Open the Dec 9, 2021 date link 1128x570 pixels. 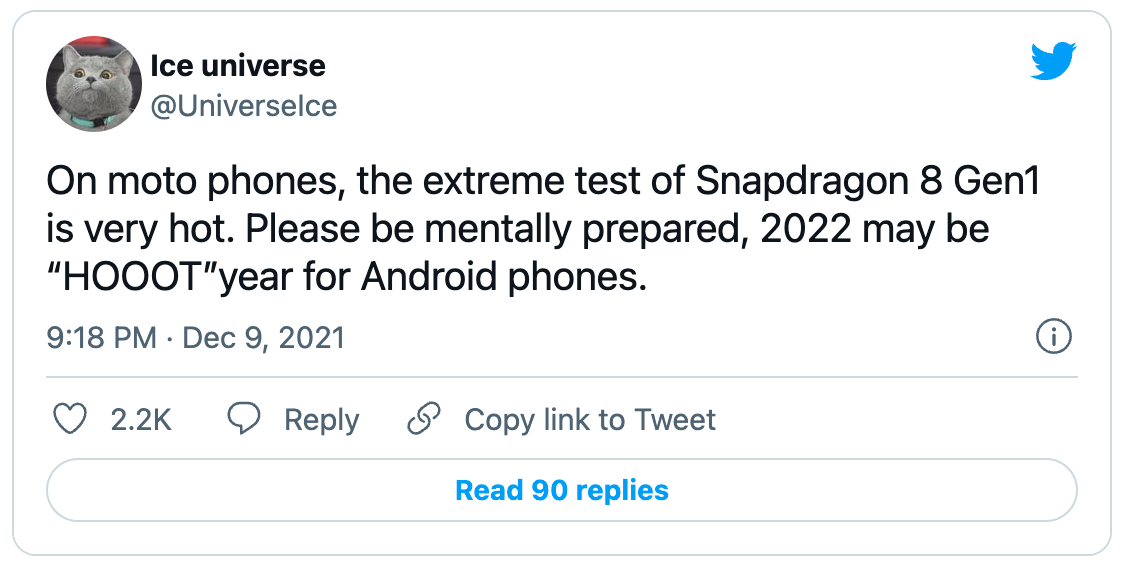[262, 338]
